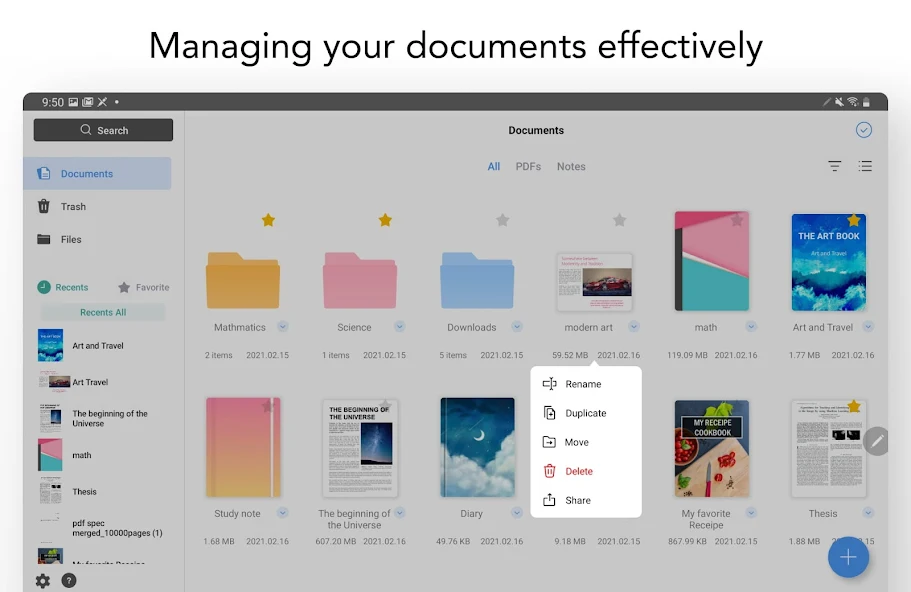Expand options arrow for Downloads folder
This screenshot has height=592, width=911.
tap(517, 327)
